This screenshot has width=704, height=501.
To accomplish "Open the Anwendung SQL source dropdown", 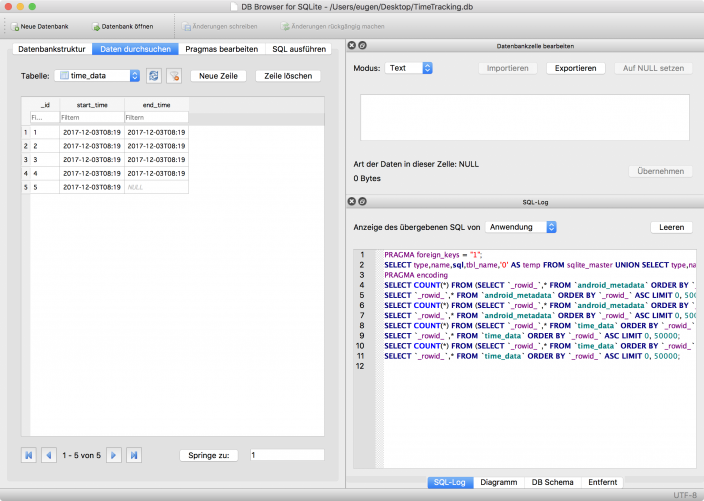I will click(521, 227).
